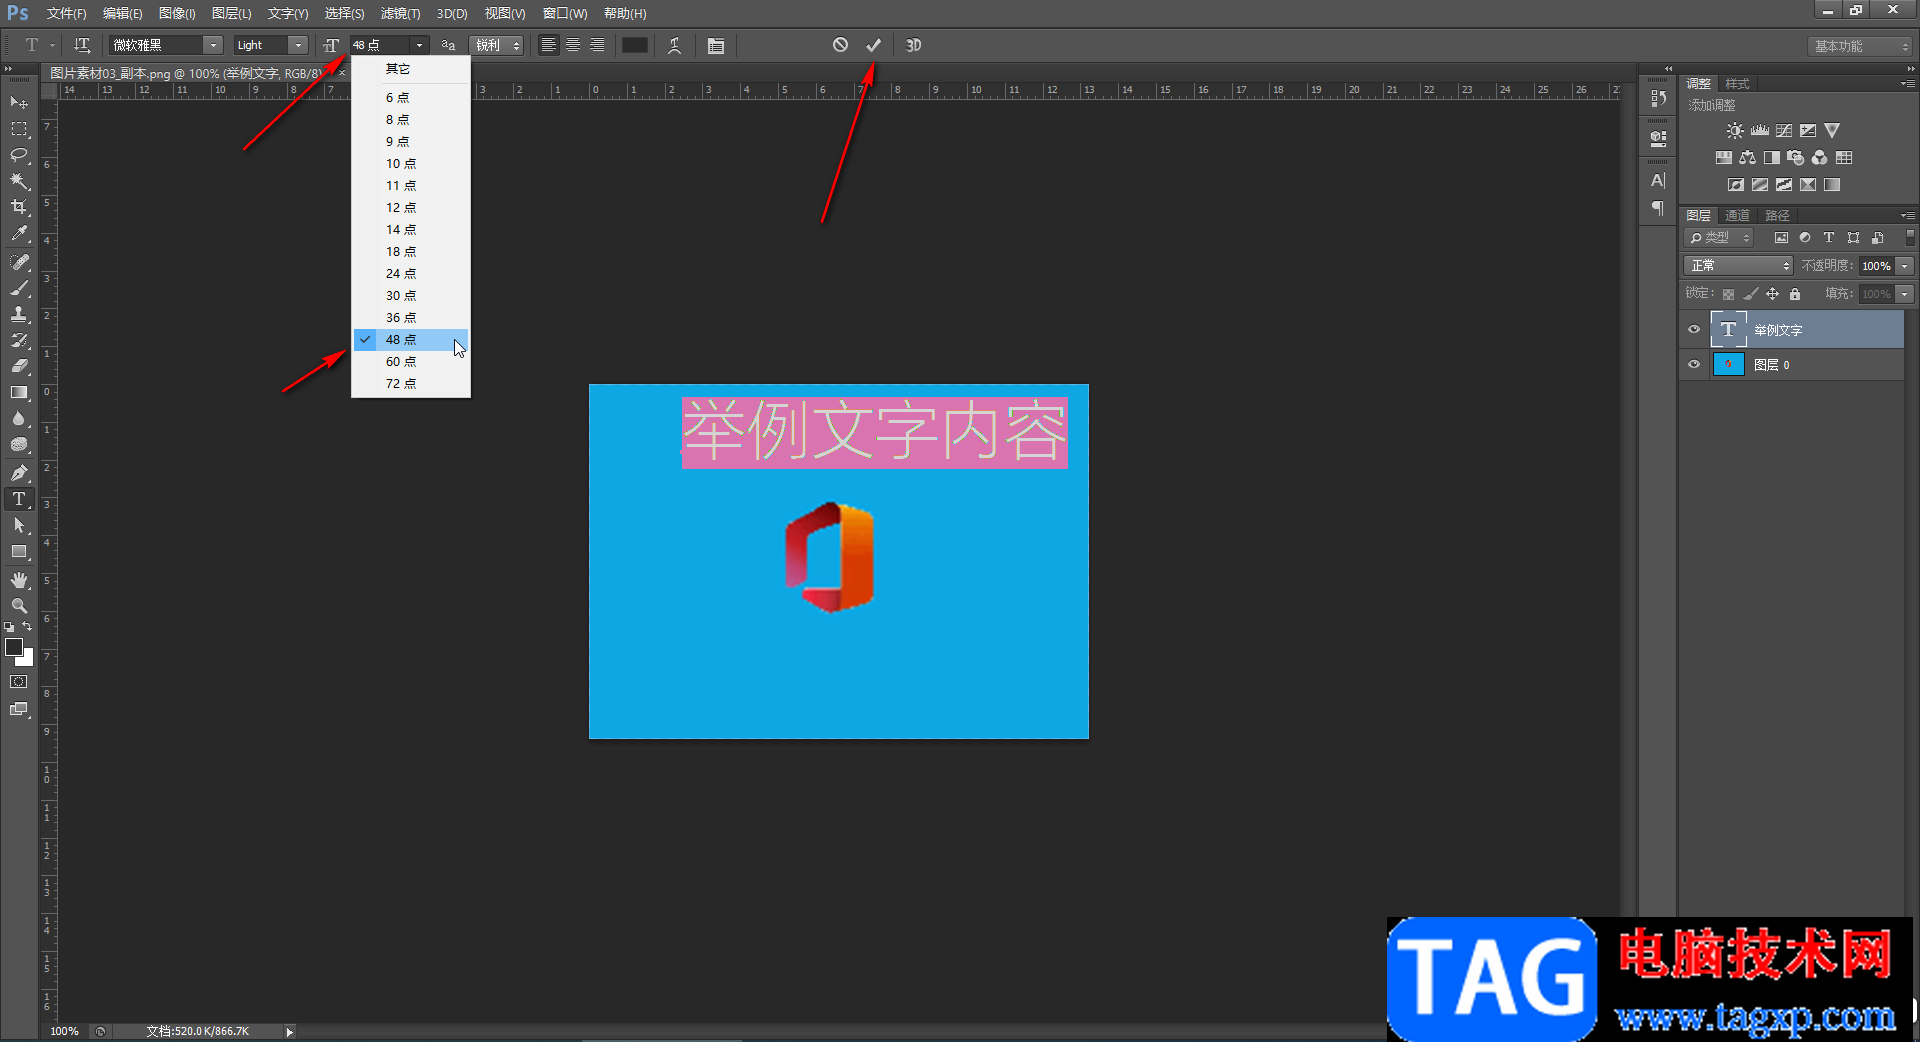Select the Rectangular Marquee tool

[19, 129]
